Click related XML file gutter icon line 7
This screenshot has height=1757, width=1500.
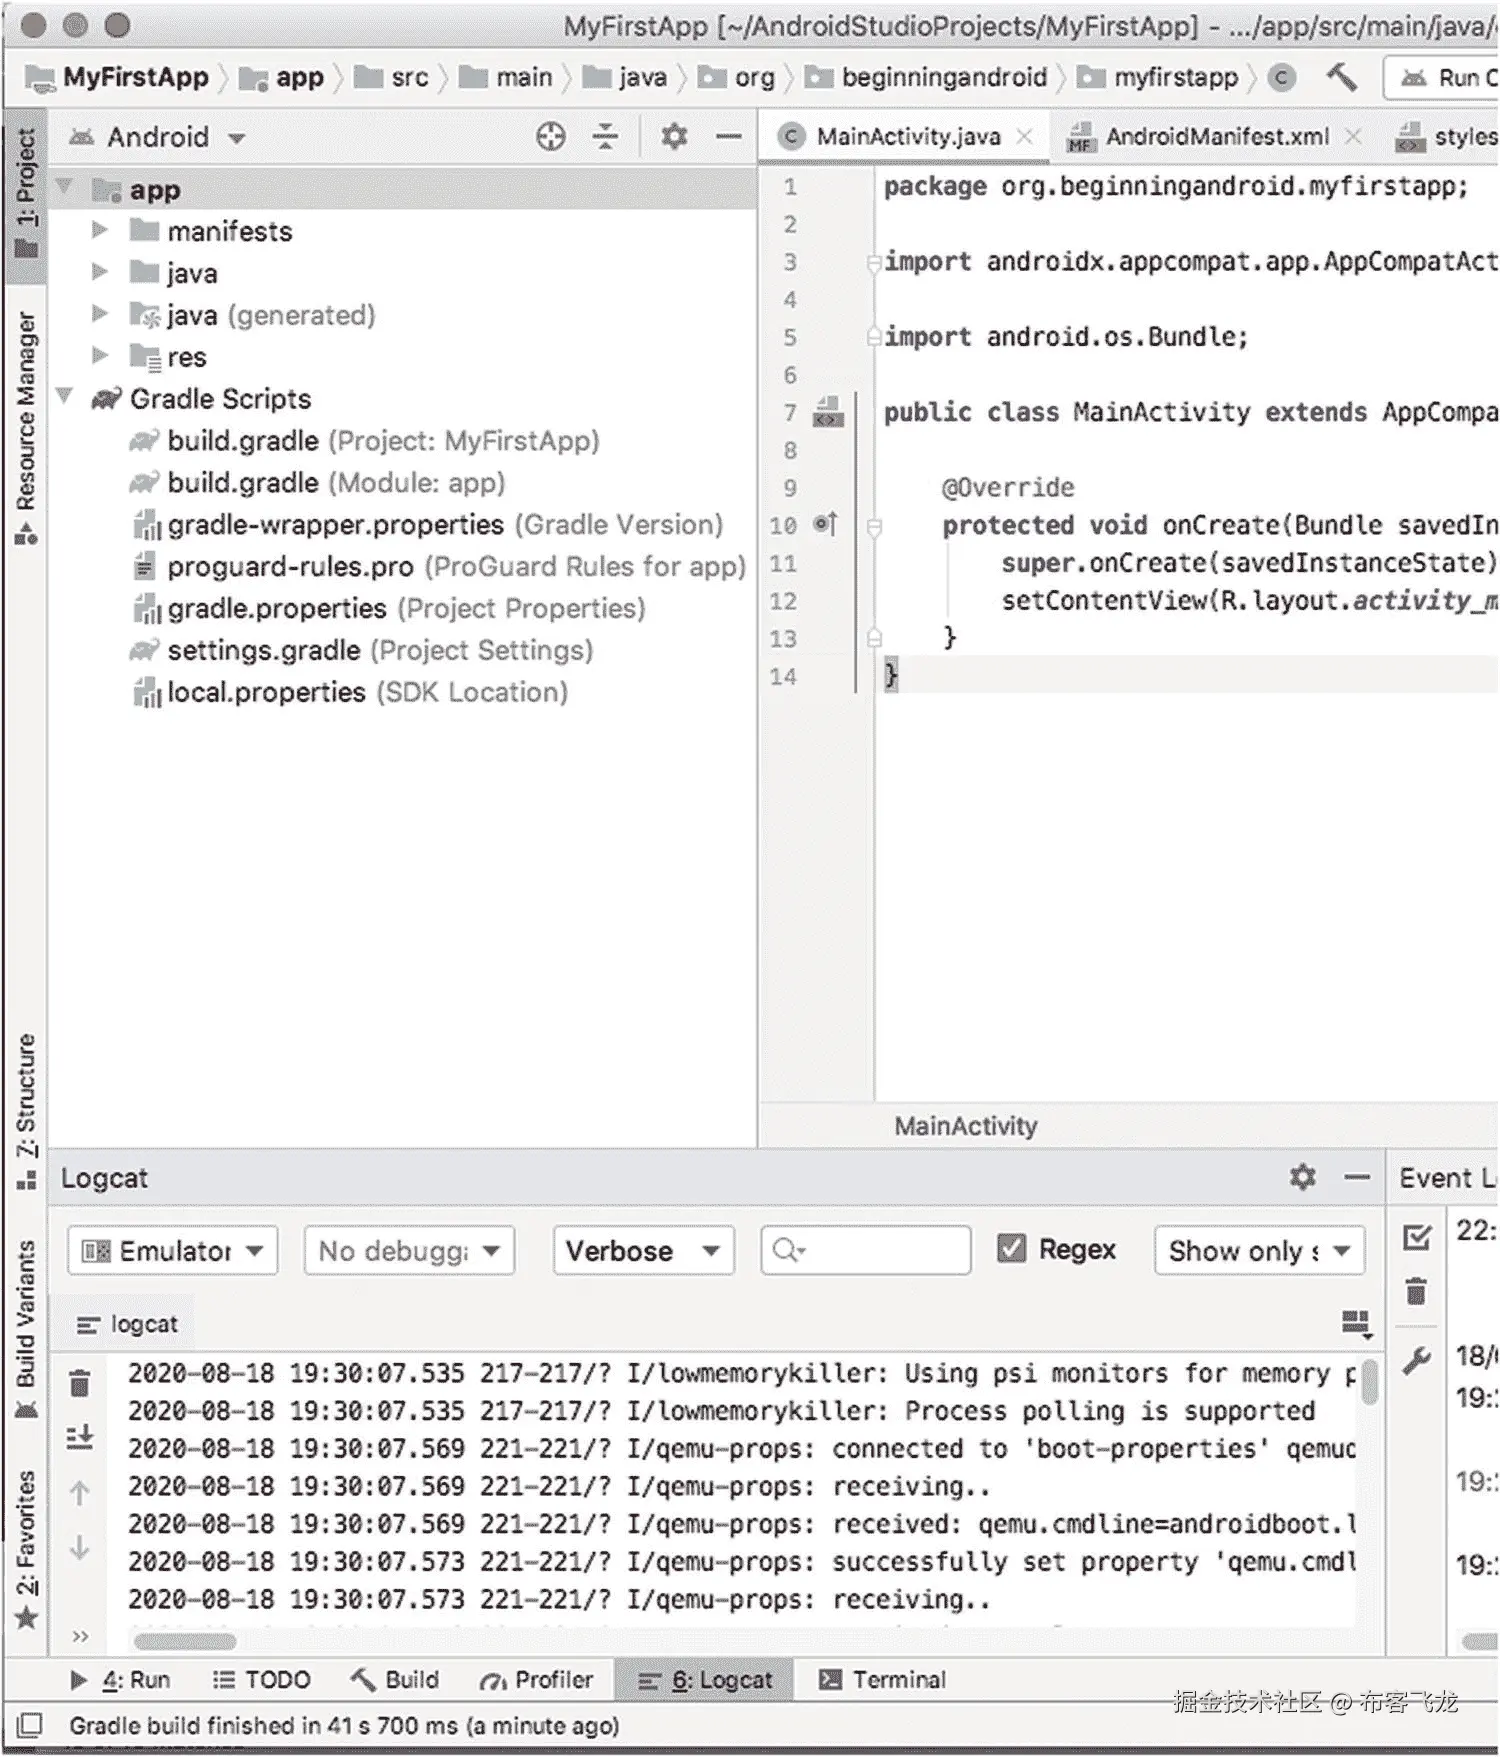828,411
